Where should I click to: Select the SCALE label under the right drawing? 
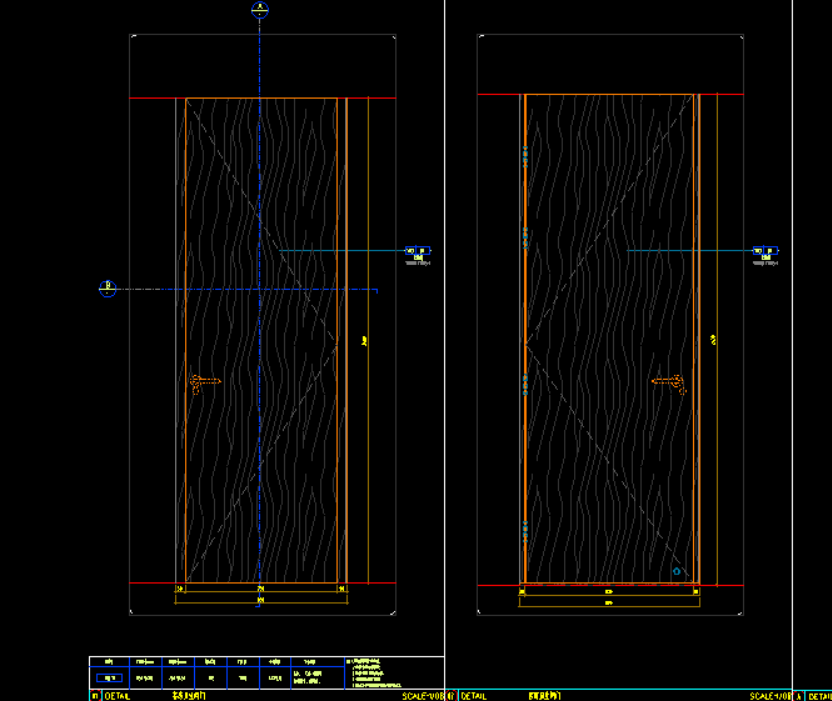(771, 695)
